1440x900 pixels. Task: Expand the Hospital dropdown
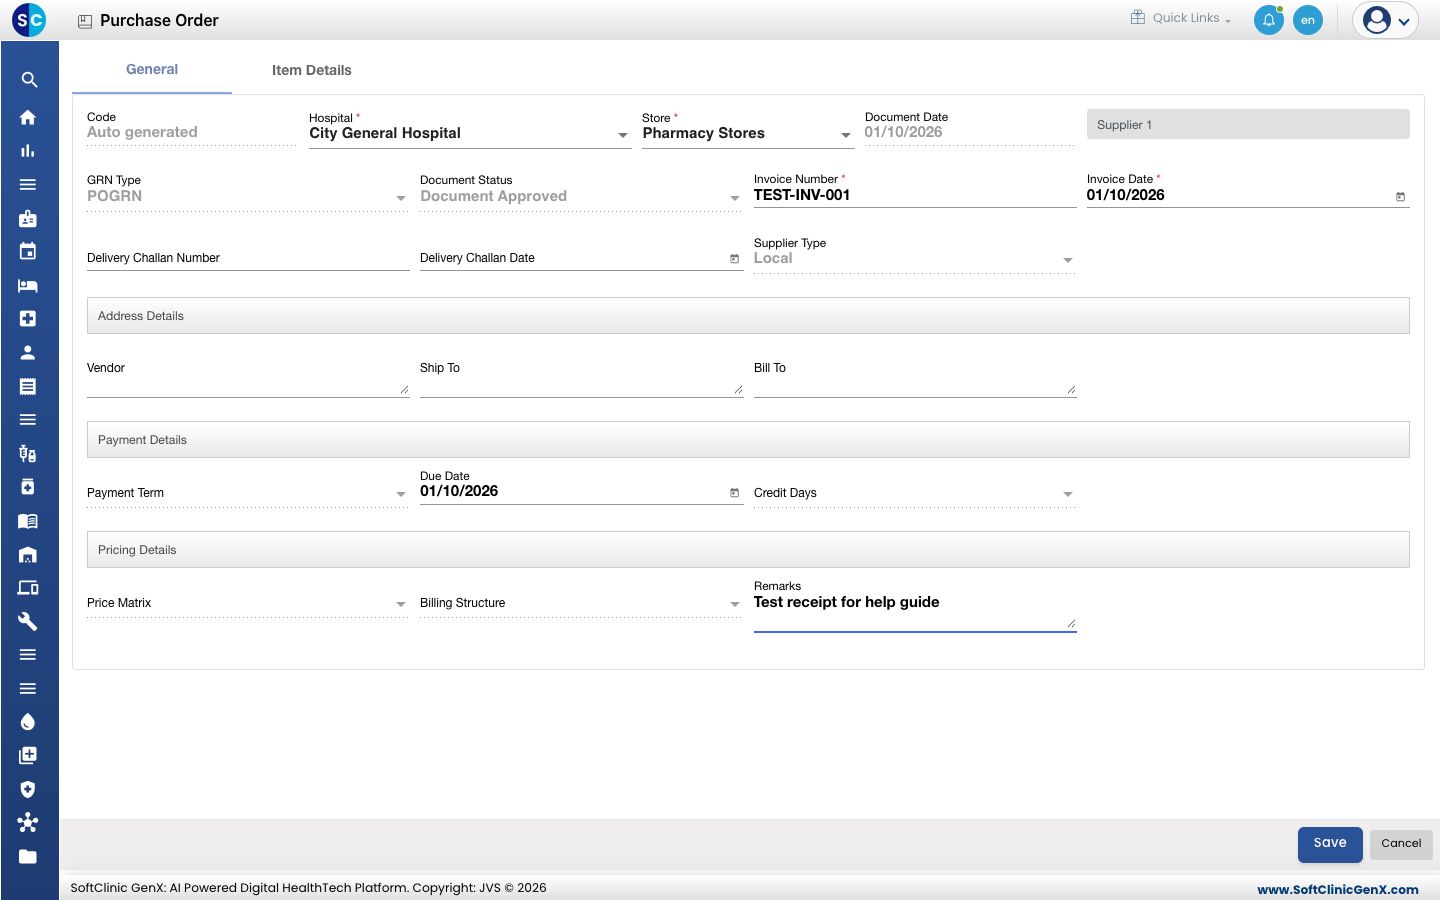pos(623,135)
